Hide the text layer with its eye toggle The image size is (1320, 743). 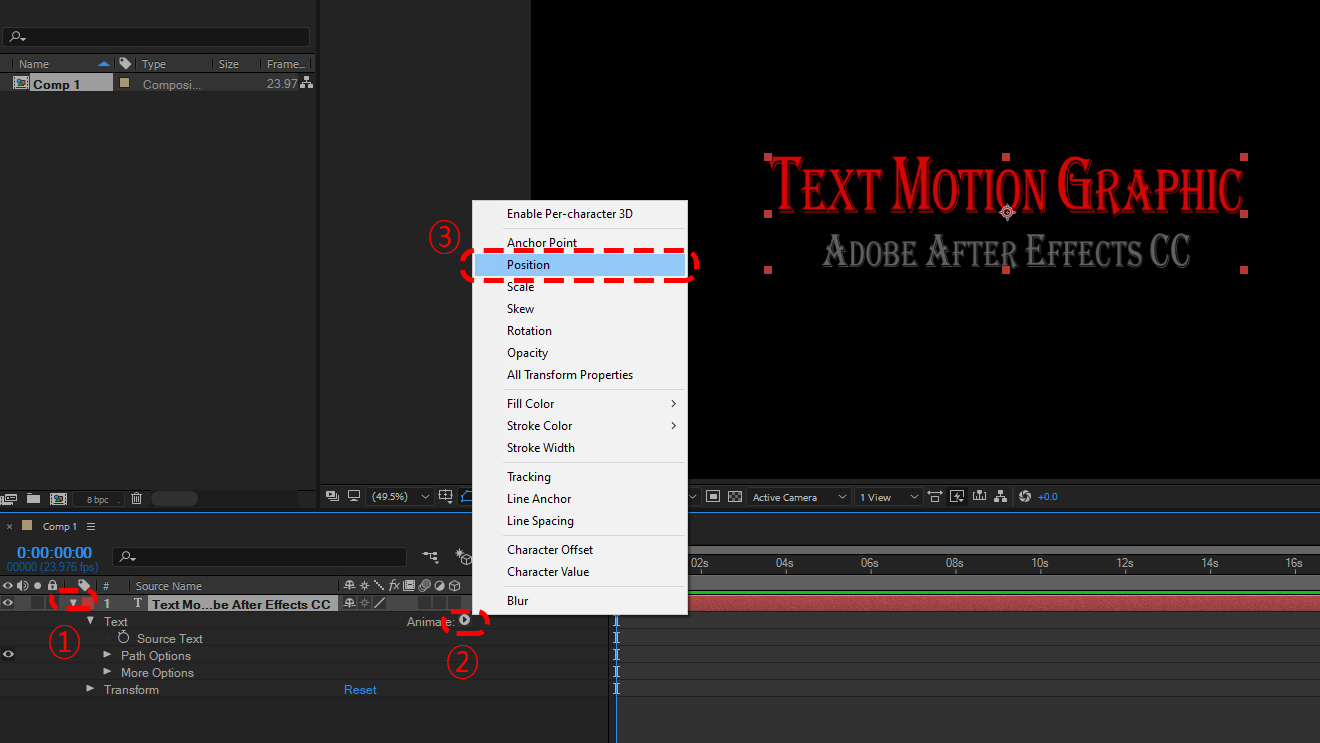(x=7, y=603)
